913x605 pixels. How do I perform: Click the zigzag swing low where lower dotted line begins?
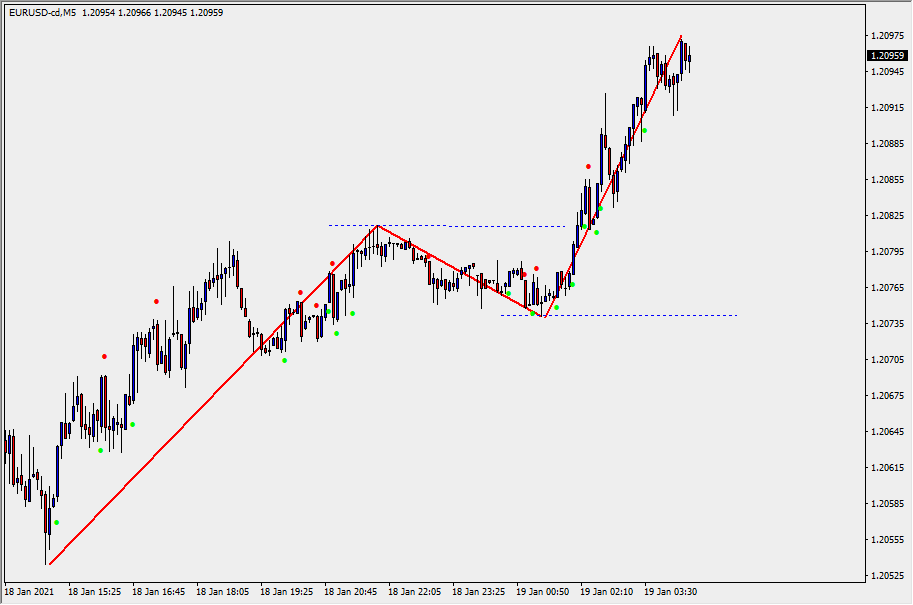click(x=542, y=316)
